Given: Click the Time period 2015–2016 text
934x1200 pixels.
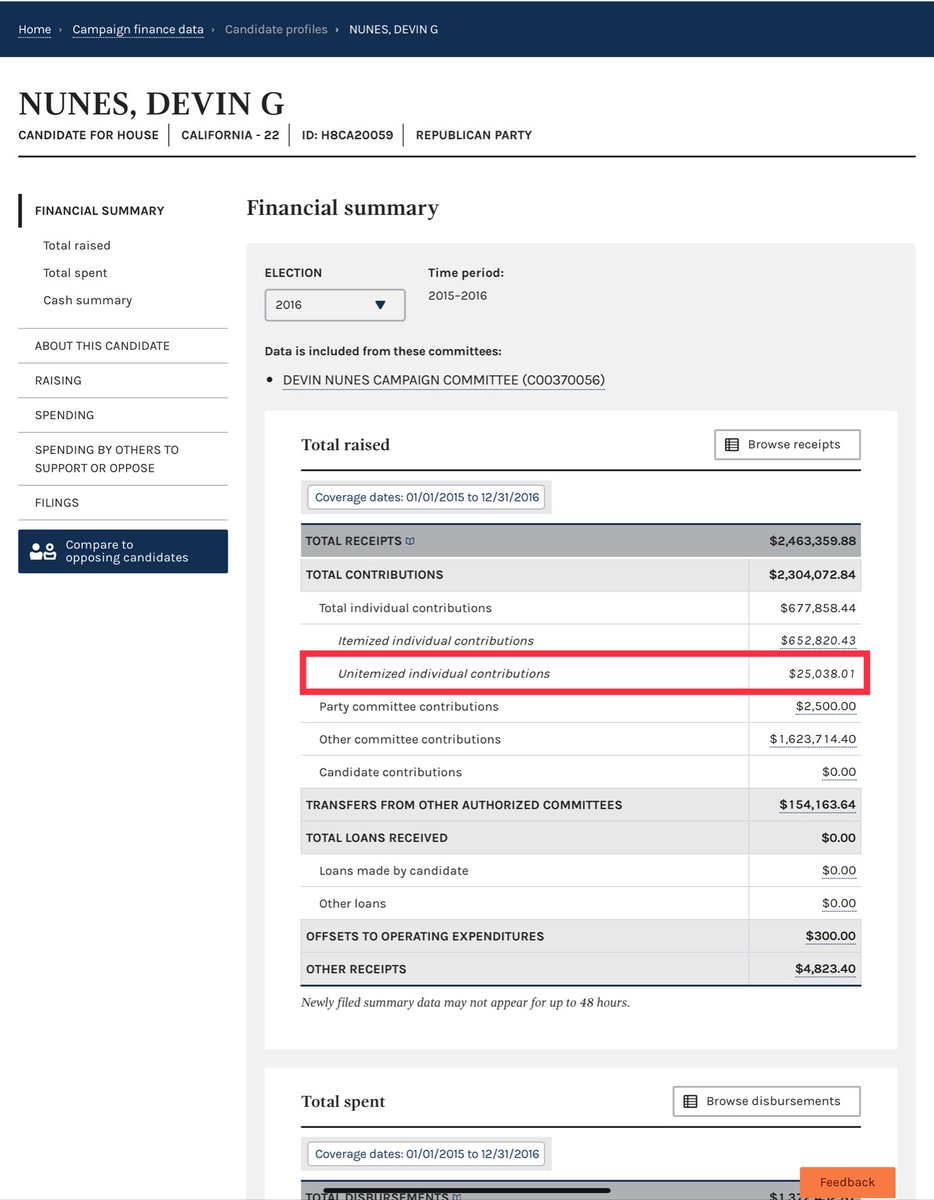Looking at the screenshot, I should click(x=458, y=296).
